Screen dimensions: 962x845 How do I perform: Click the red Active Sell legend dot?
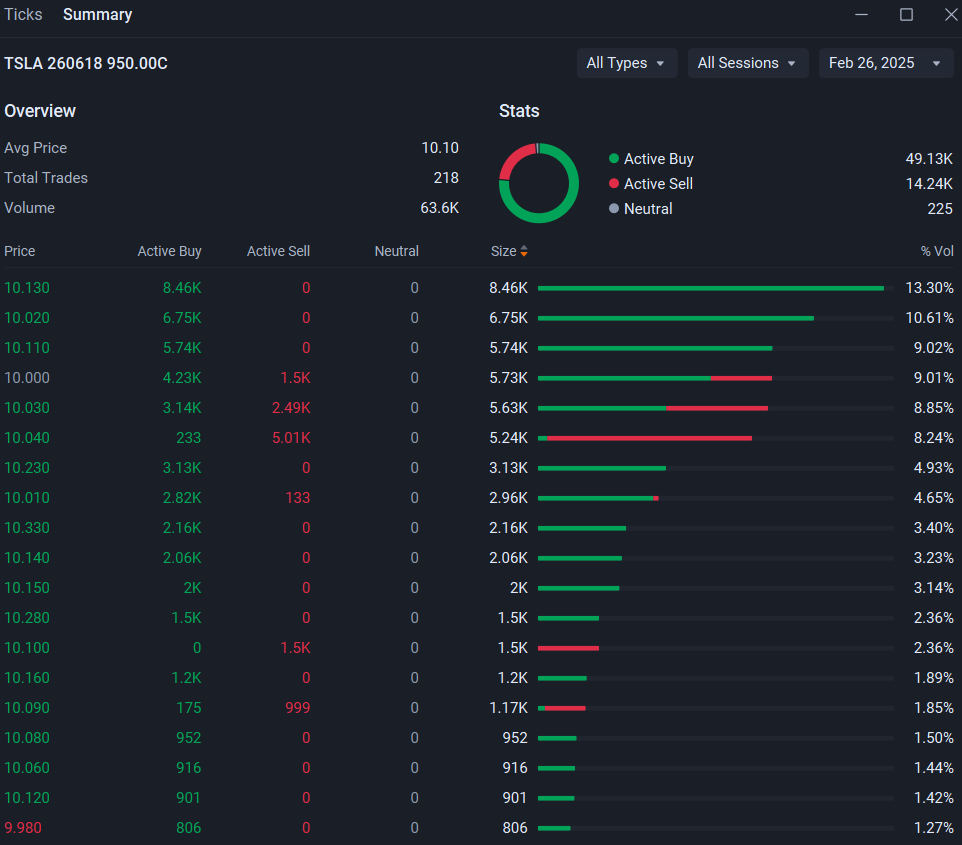click(x=614, y=183)
